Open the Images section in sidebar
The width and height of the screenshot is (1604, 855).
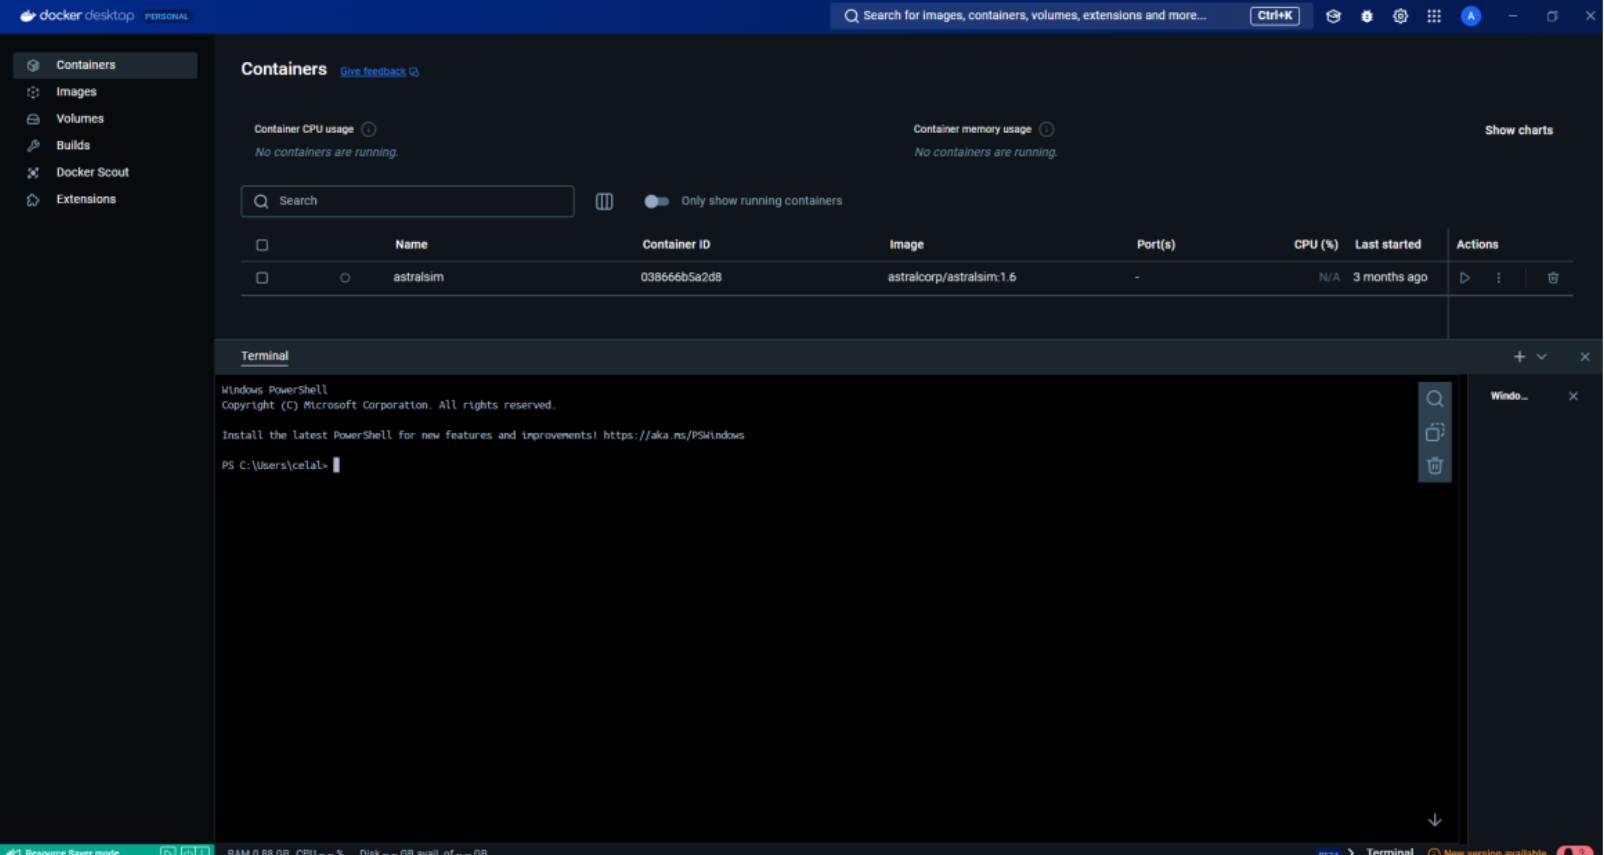click(105, 92)
